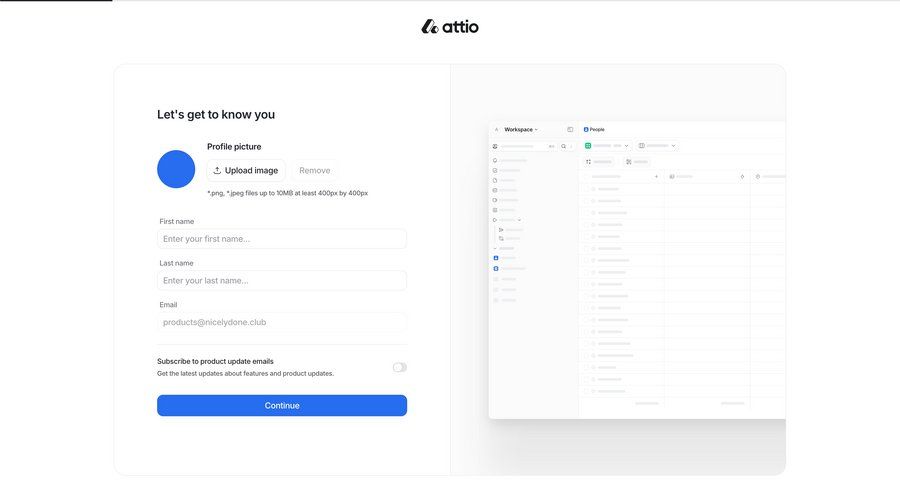Click the blue profile picture avatar
The width and height of the screenshot is (900, 484).
pos(176,169)
